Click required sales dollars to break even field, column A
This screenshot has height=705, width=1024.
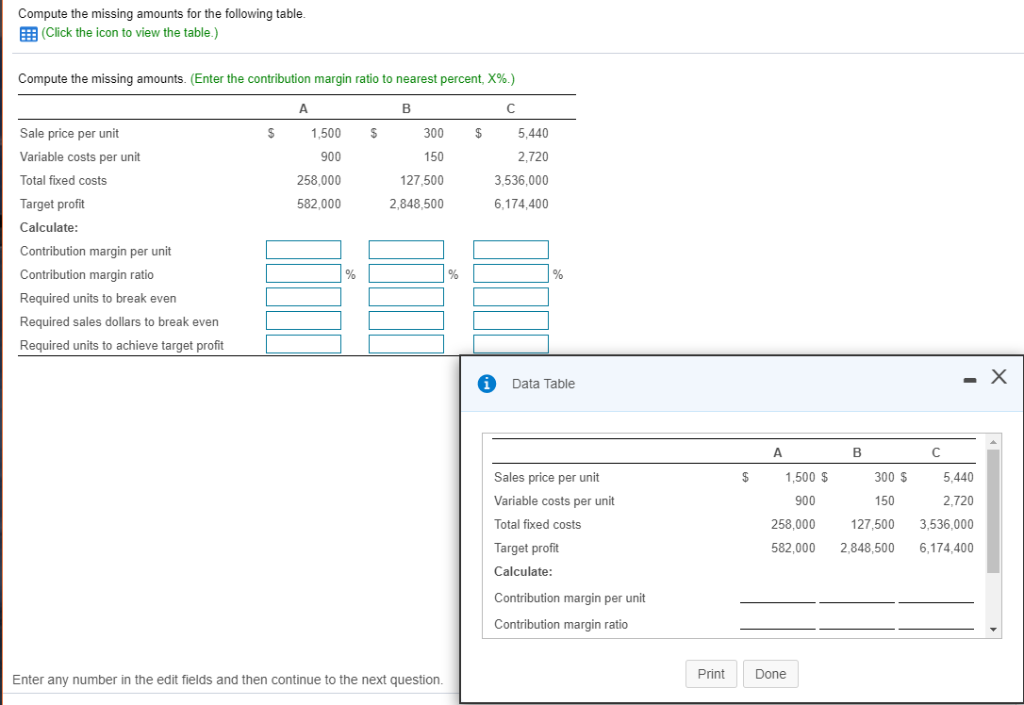pos(303,319)
